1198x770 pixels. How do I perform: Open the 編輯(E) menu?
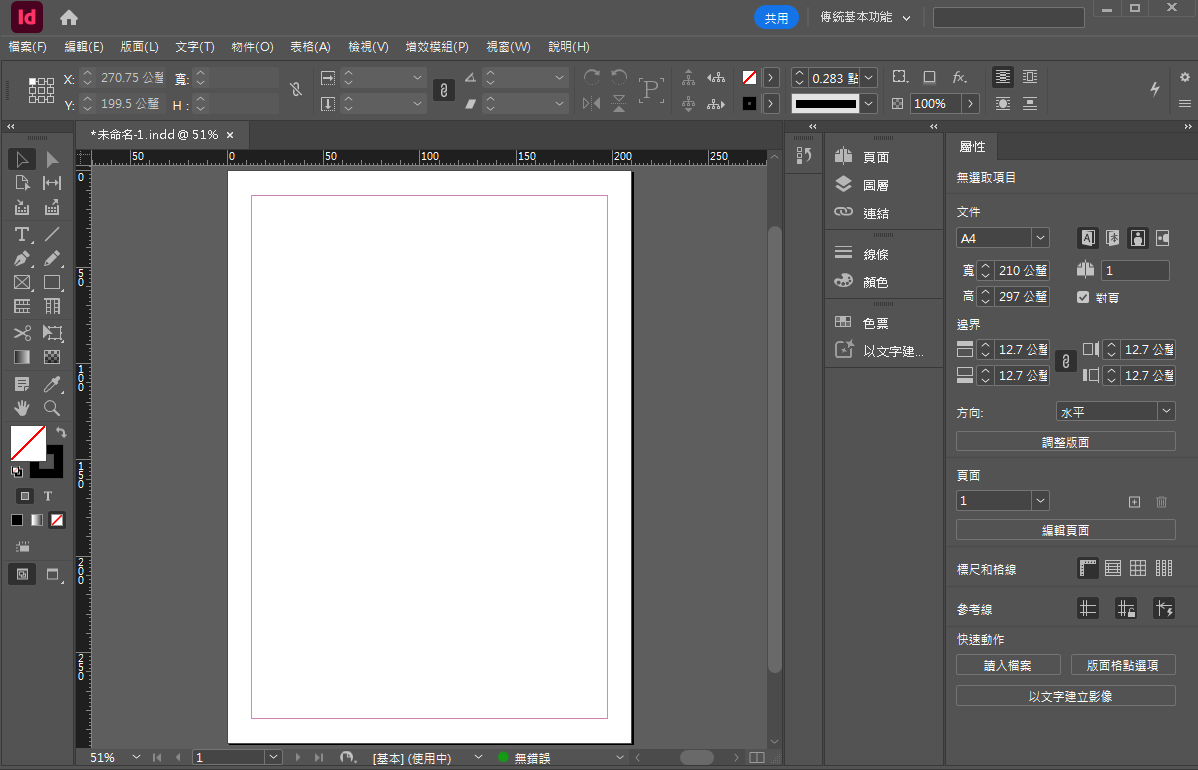point(83,47)
